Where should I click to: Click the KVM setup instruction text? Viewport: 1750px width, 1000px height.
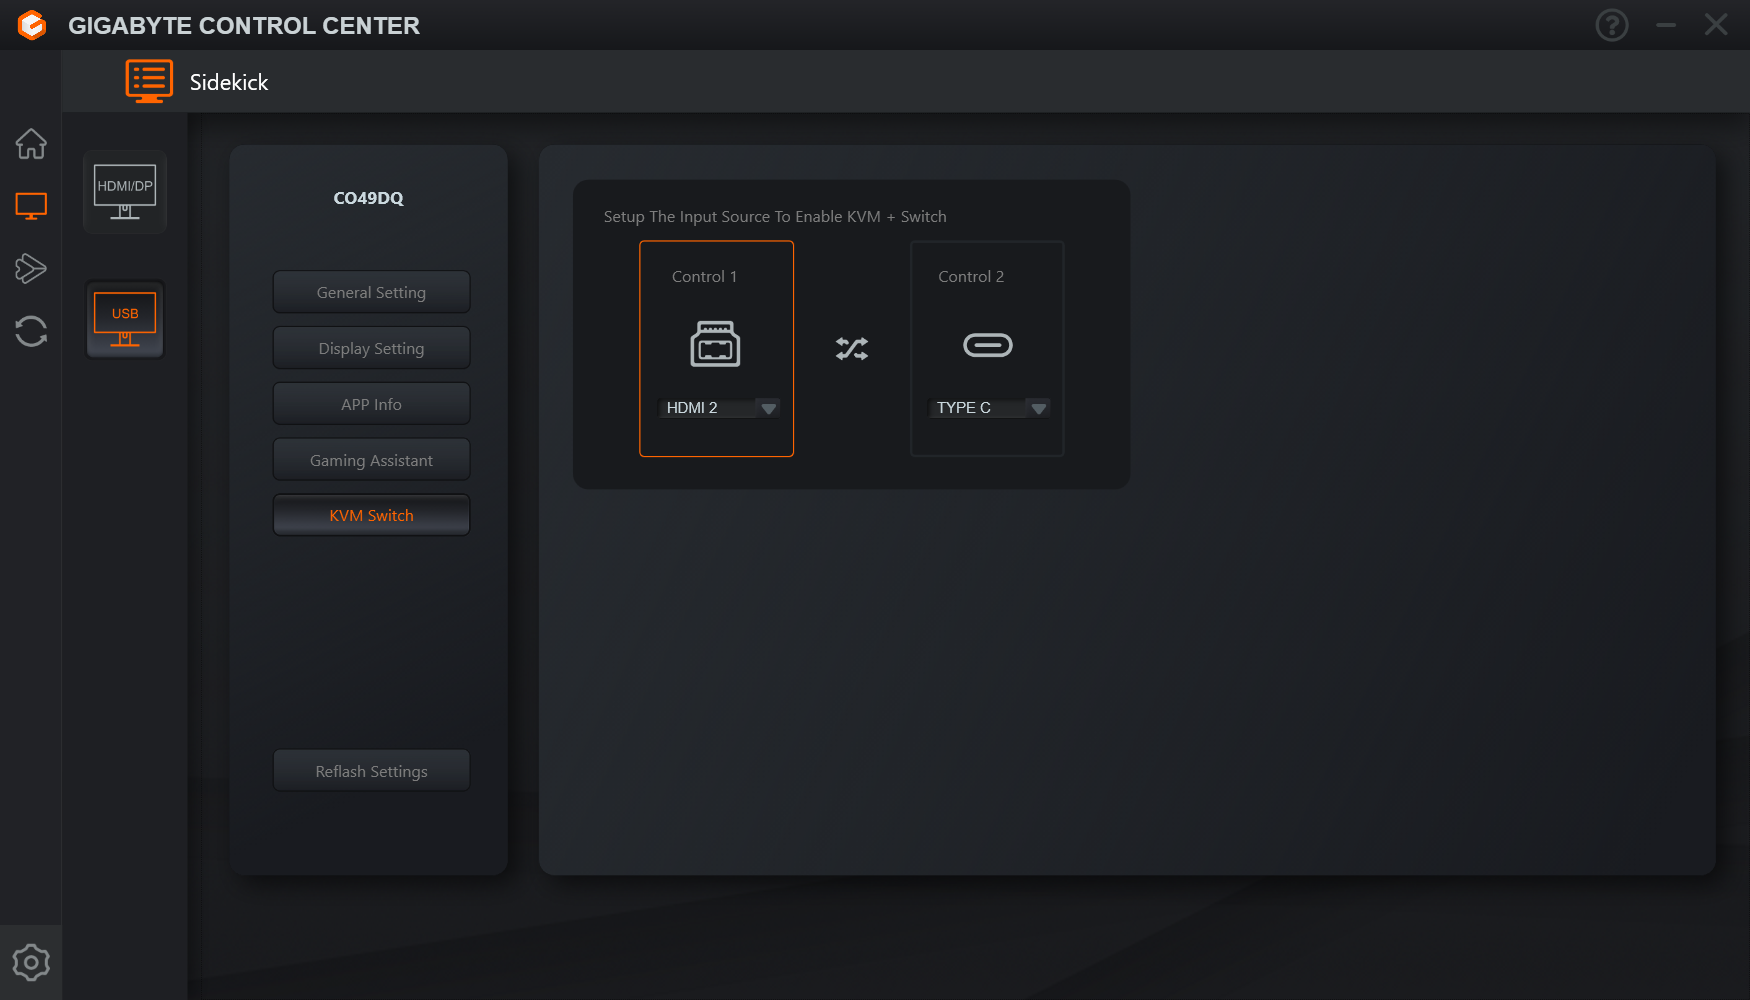click(x=775, y=216)
